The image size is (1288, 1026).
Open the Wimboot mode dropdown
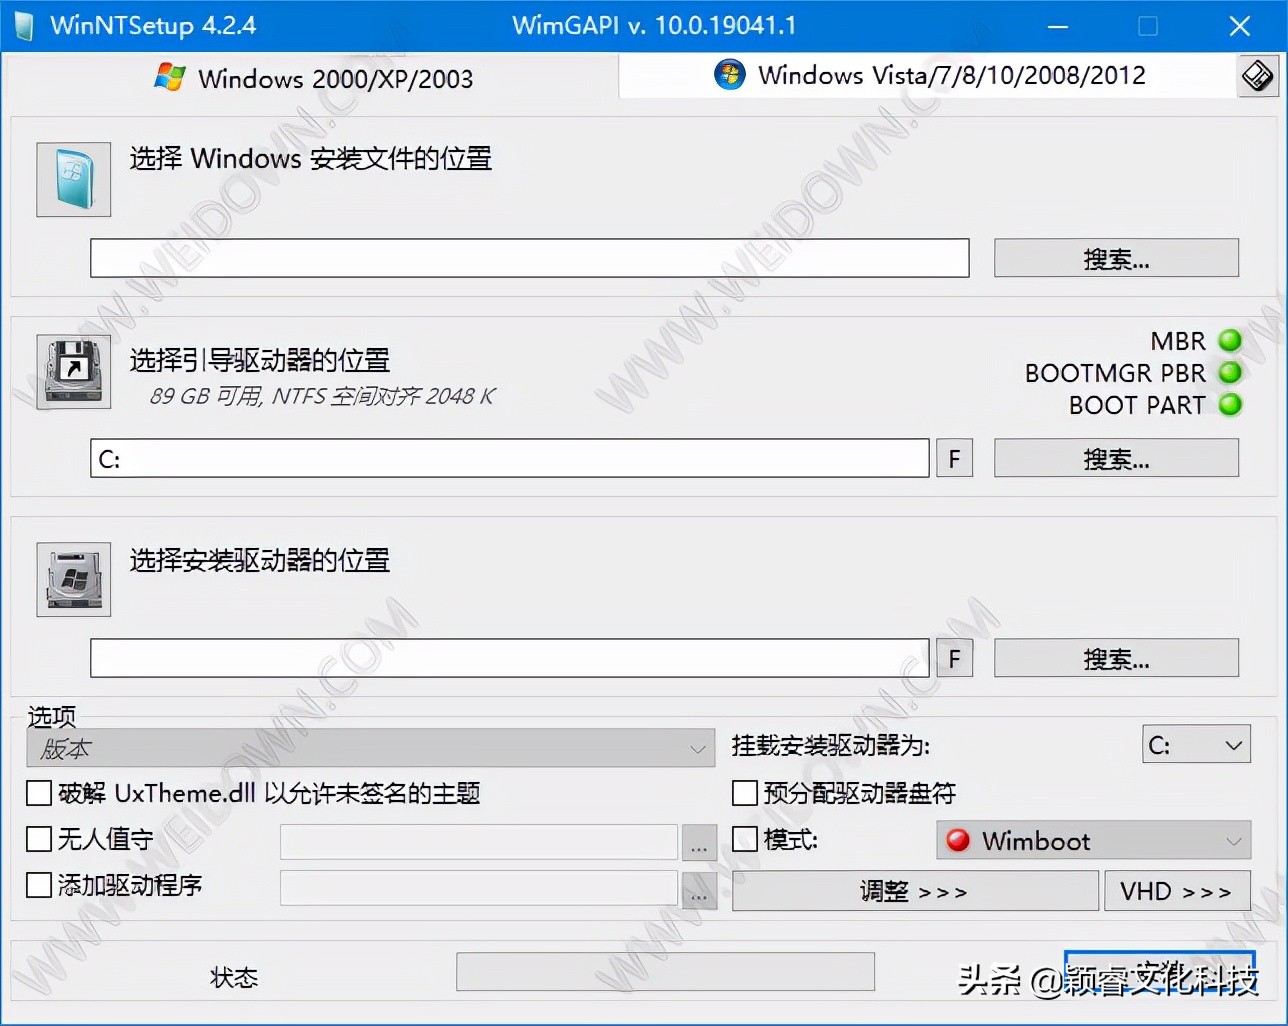point(1092,841)
